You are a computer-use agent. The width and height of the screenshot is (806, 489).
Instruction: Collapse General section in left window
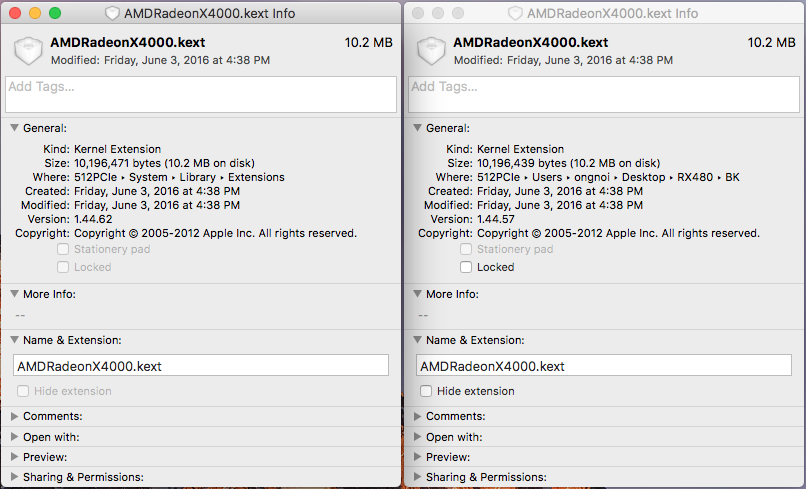click(x=14, y=128)
